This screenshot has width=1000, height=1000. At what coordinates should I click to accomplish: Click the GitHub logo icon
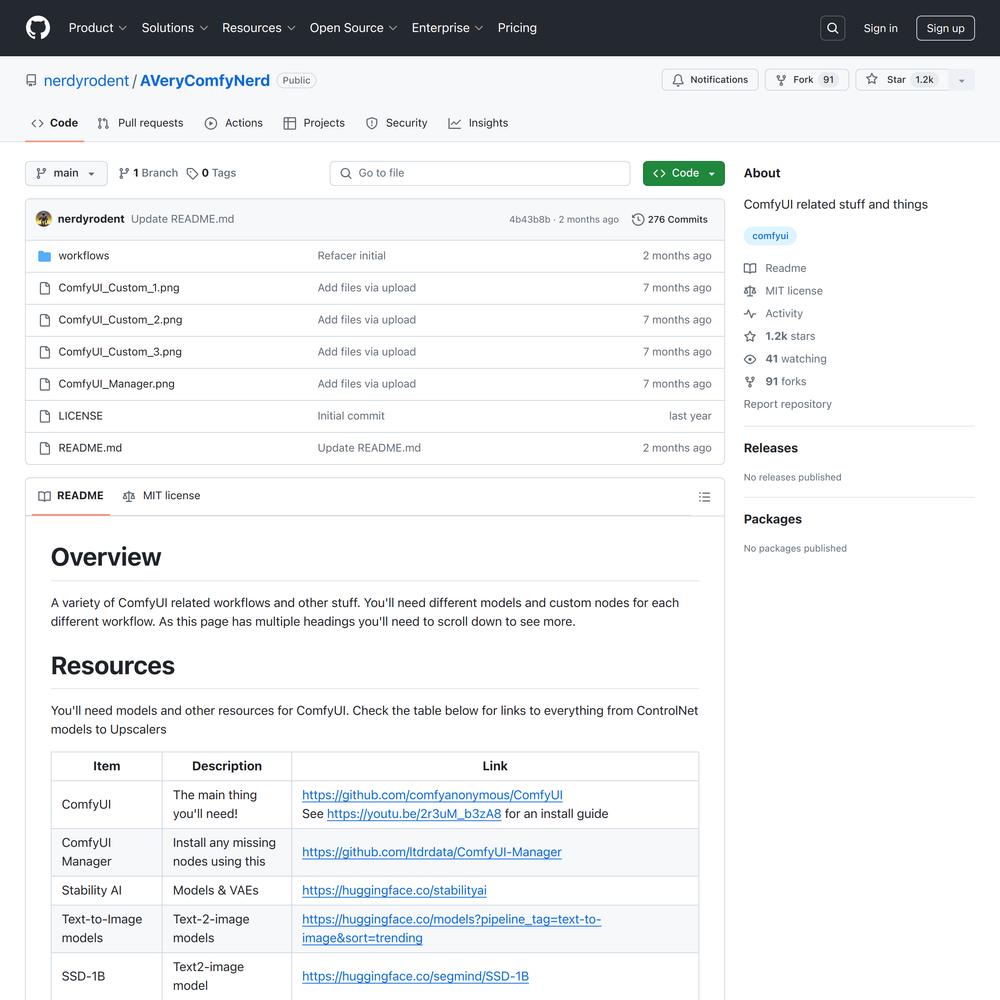pyautogui.click(x=38, y=28)
